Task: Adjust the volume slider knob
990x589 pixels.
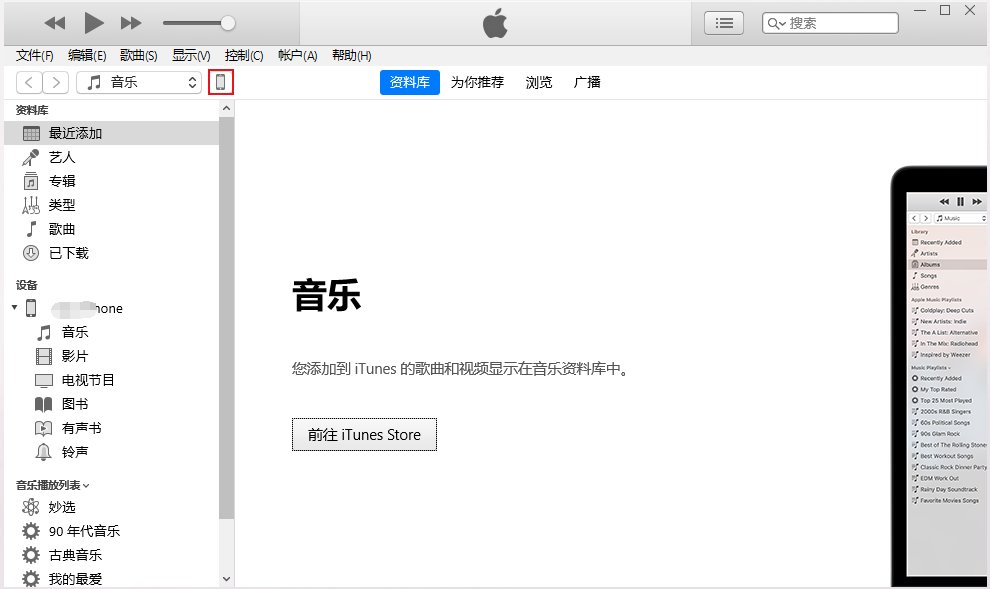Action: (x=228, y=23)
